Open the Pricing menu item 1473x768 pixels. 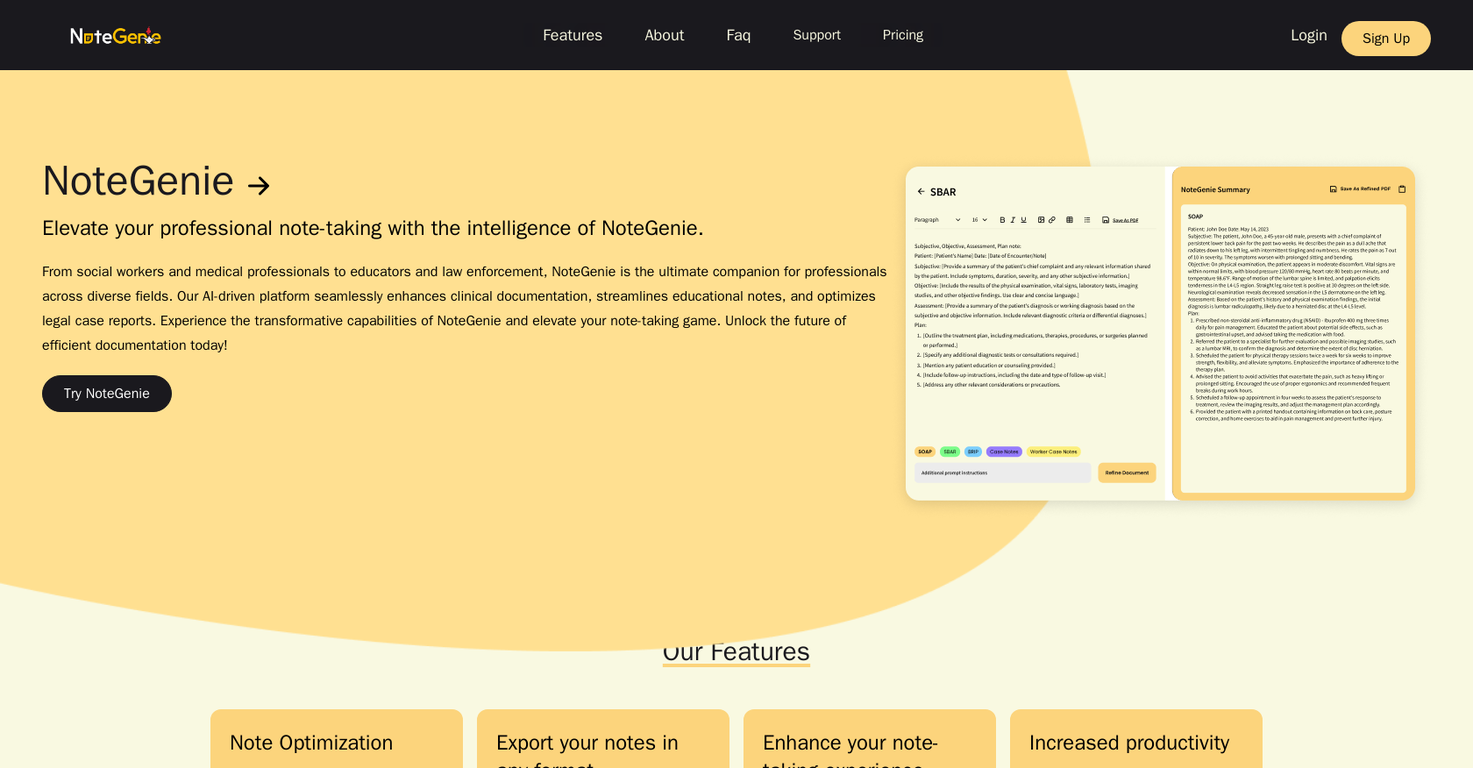(x=902, y=34)
